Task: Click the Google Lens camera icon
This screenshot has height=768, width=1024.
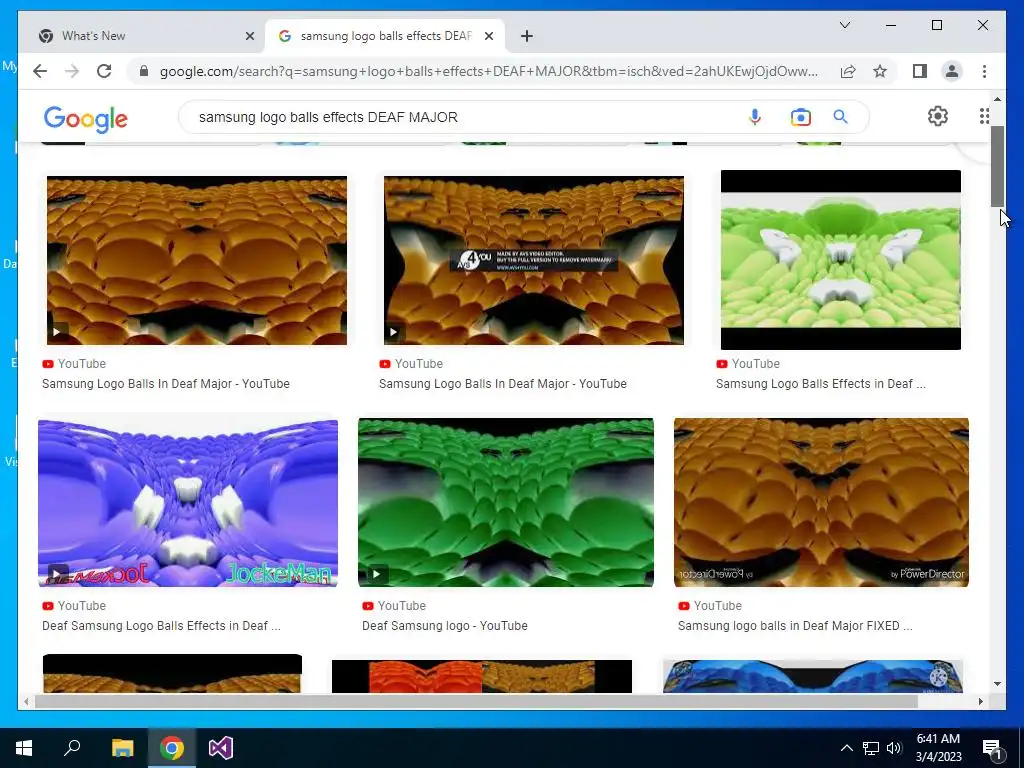Action: (801, 117)
